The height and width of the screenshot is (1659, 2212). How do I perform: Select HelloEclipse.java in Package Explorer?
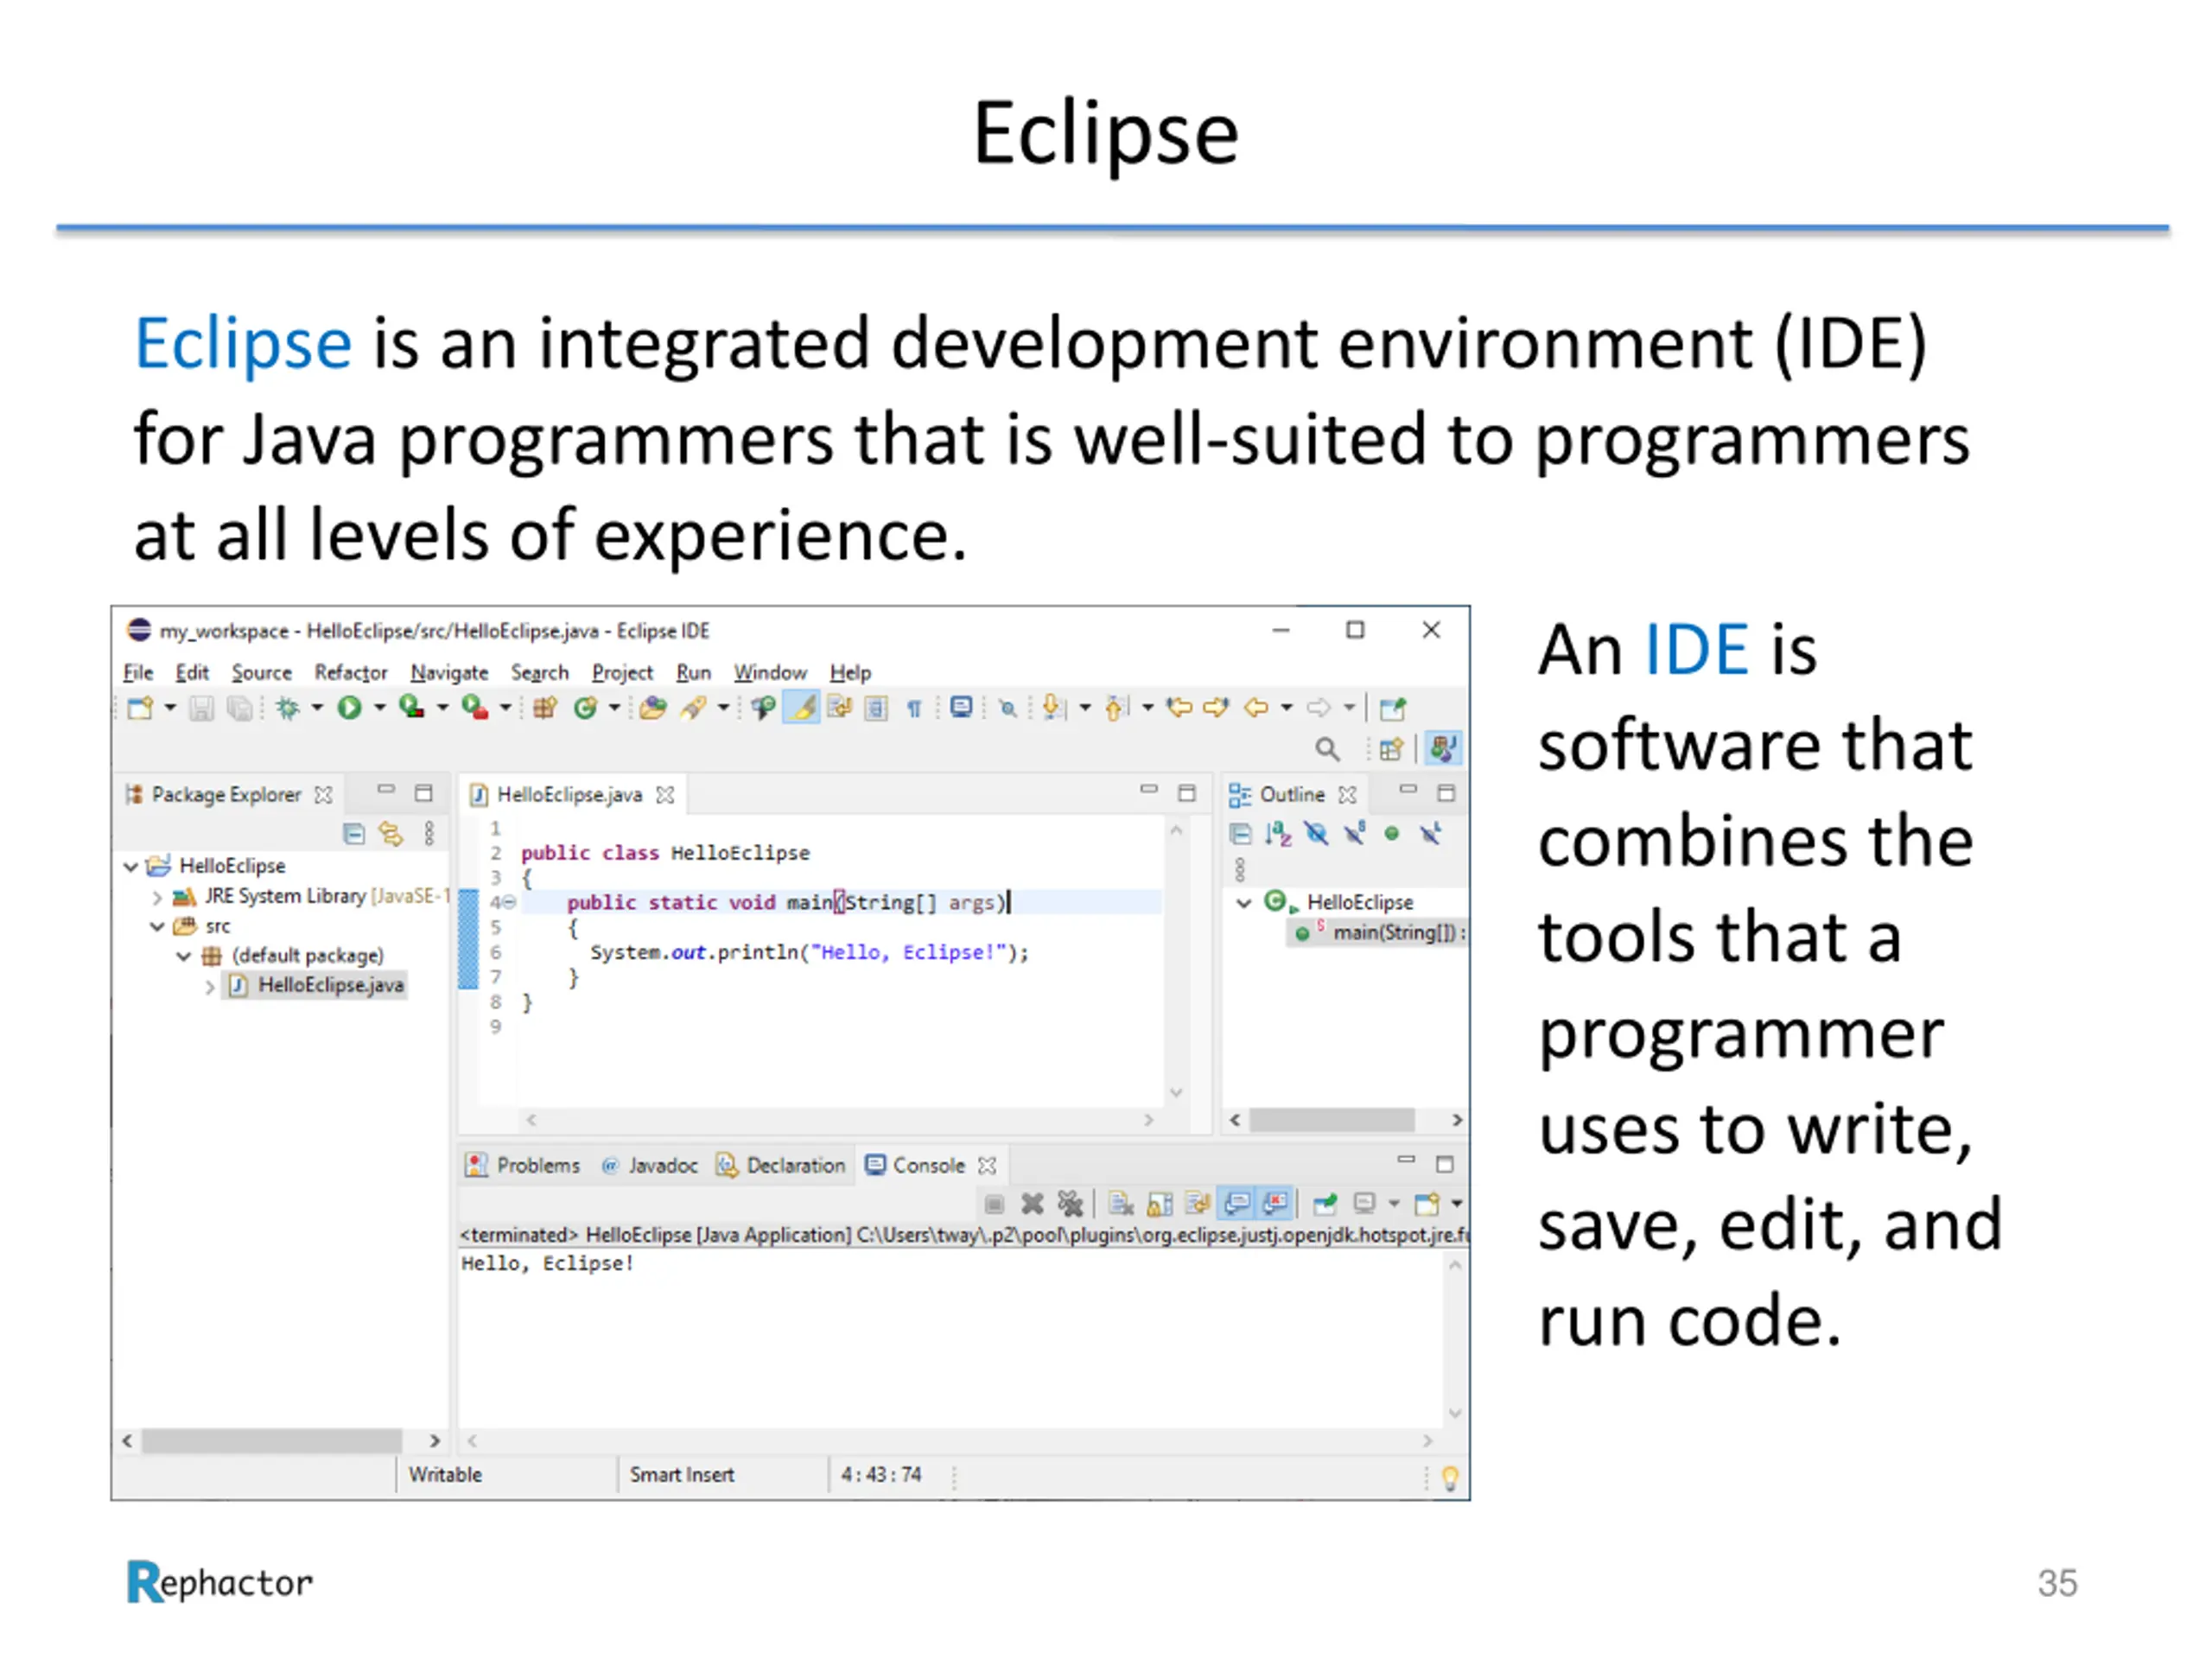click(316, 985)
